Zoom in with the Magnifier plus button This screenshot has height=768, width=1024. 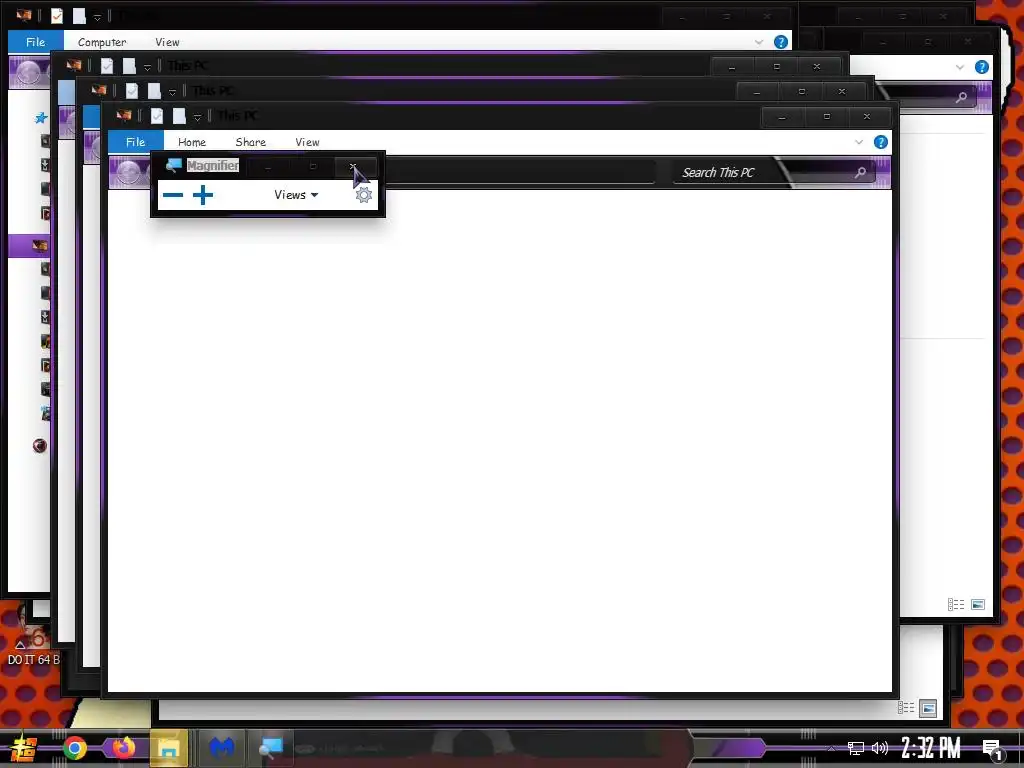pos(203,195)
